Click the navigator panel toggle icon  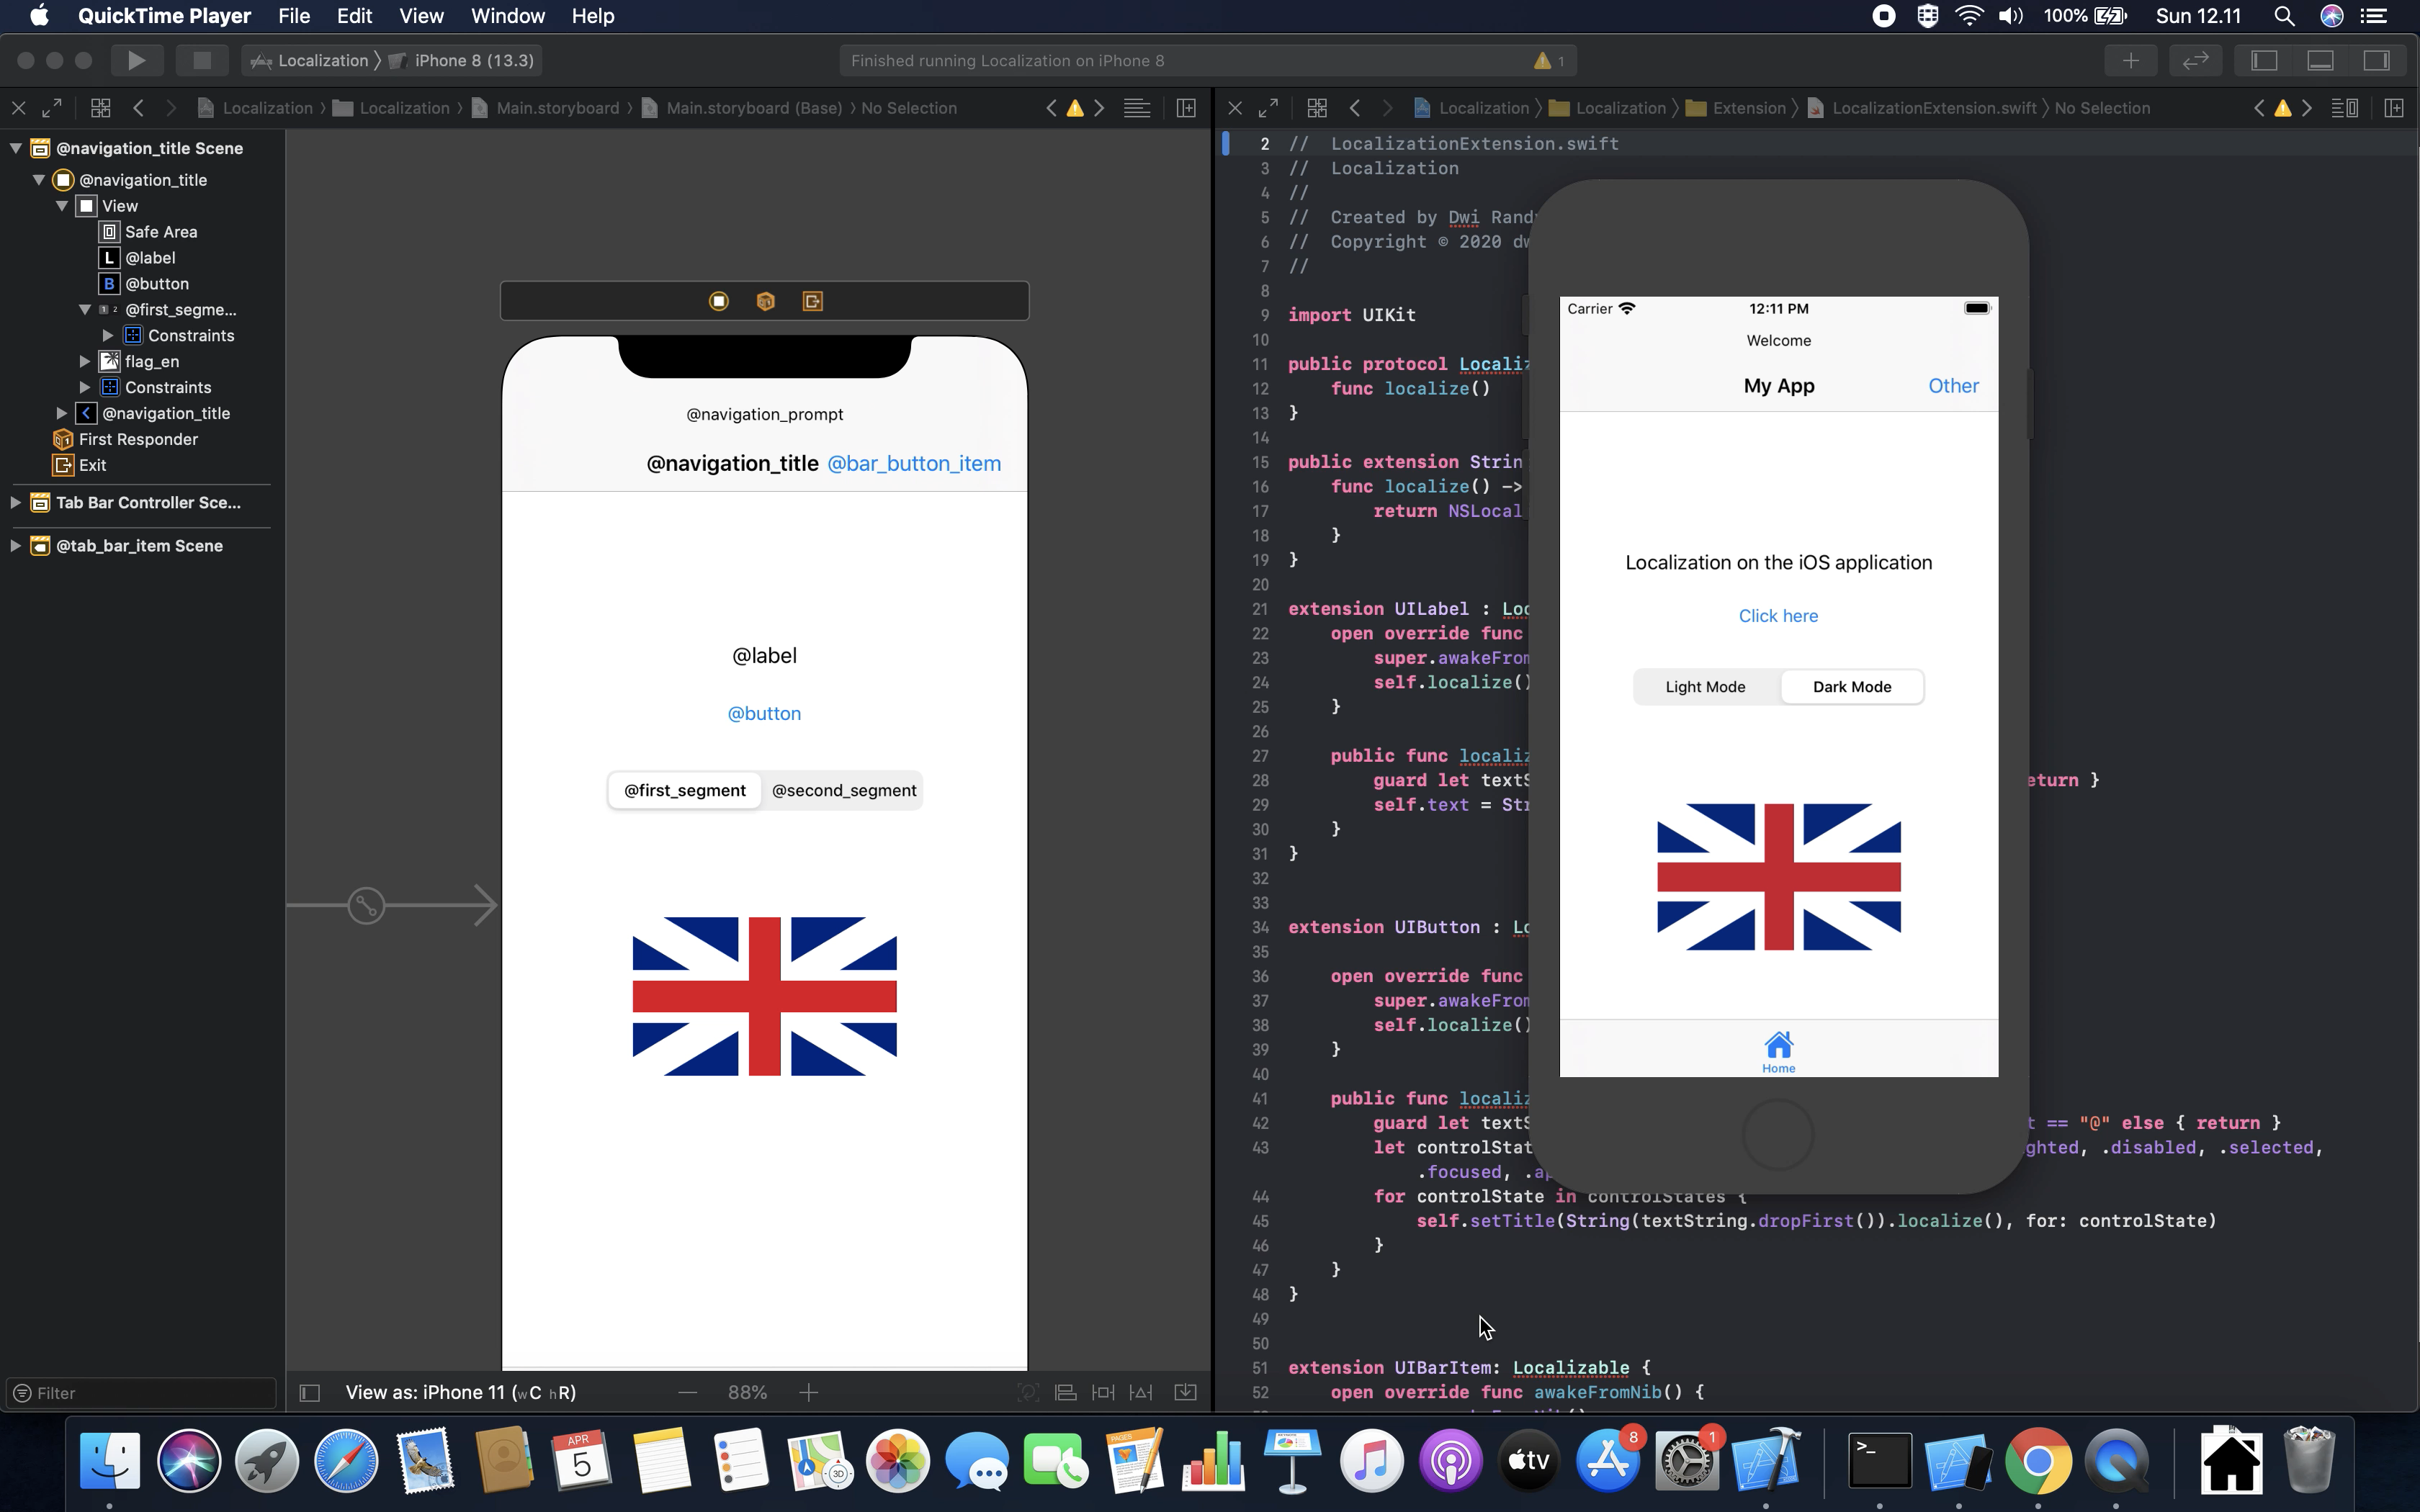pos(2262,61)
